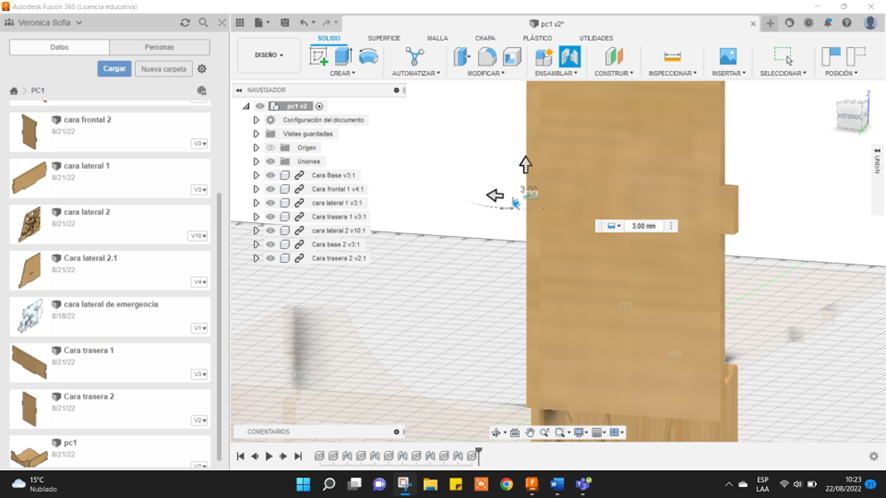Click the Construct plane icon
This screenshot has height=498, width=886.
pyautogui.click(x=614, y=57)
